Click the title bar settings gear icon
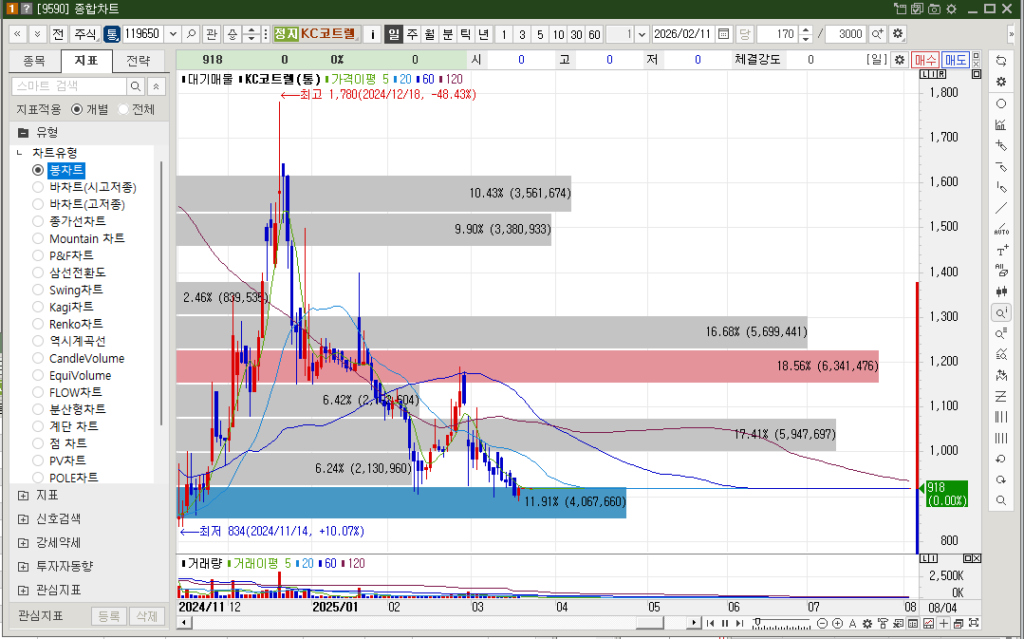The height and width of the screenshot is (639, 1024). coord(952,8)
